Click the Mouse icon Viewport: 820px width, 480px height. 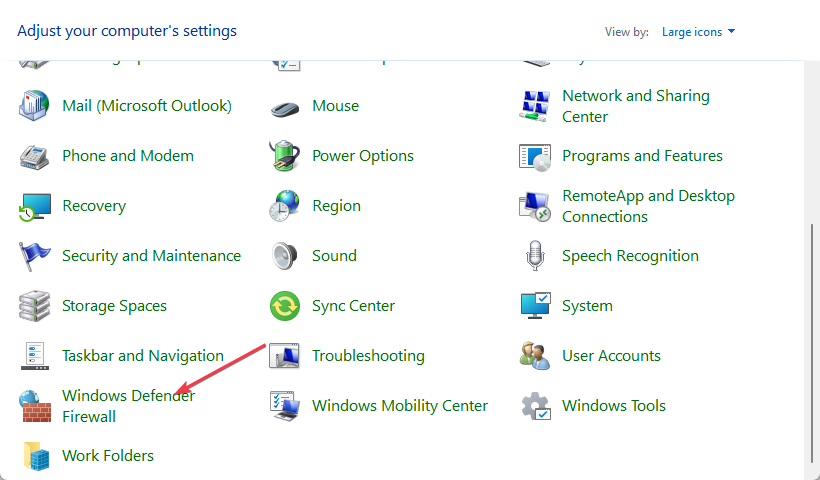point(285,107)
